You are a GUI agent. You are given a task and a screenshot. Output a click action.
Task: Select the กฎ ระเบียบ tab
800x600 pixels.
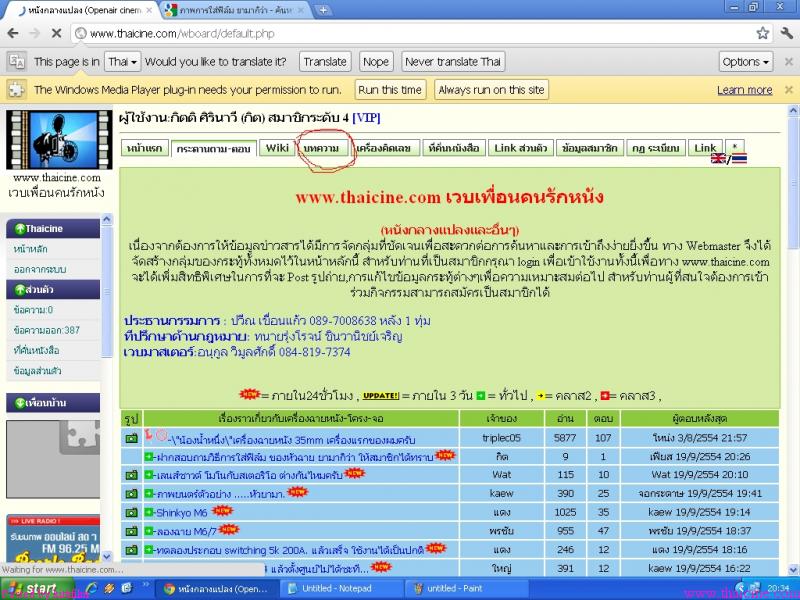pos(656,148)
